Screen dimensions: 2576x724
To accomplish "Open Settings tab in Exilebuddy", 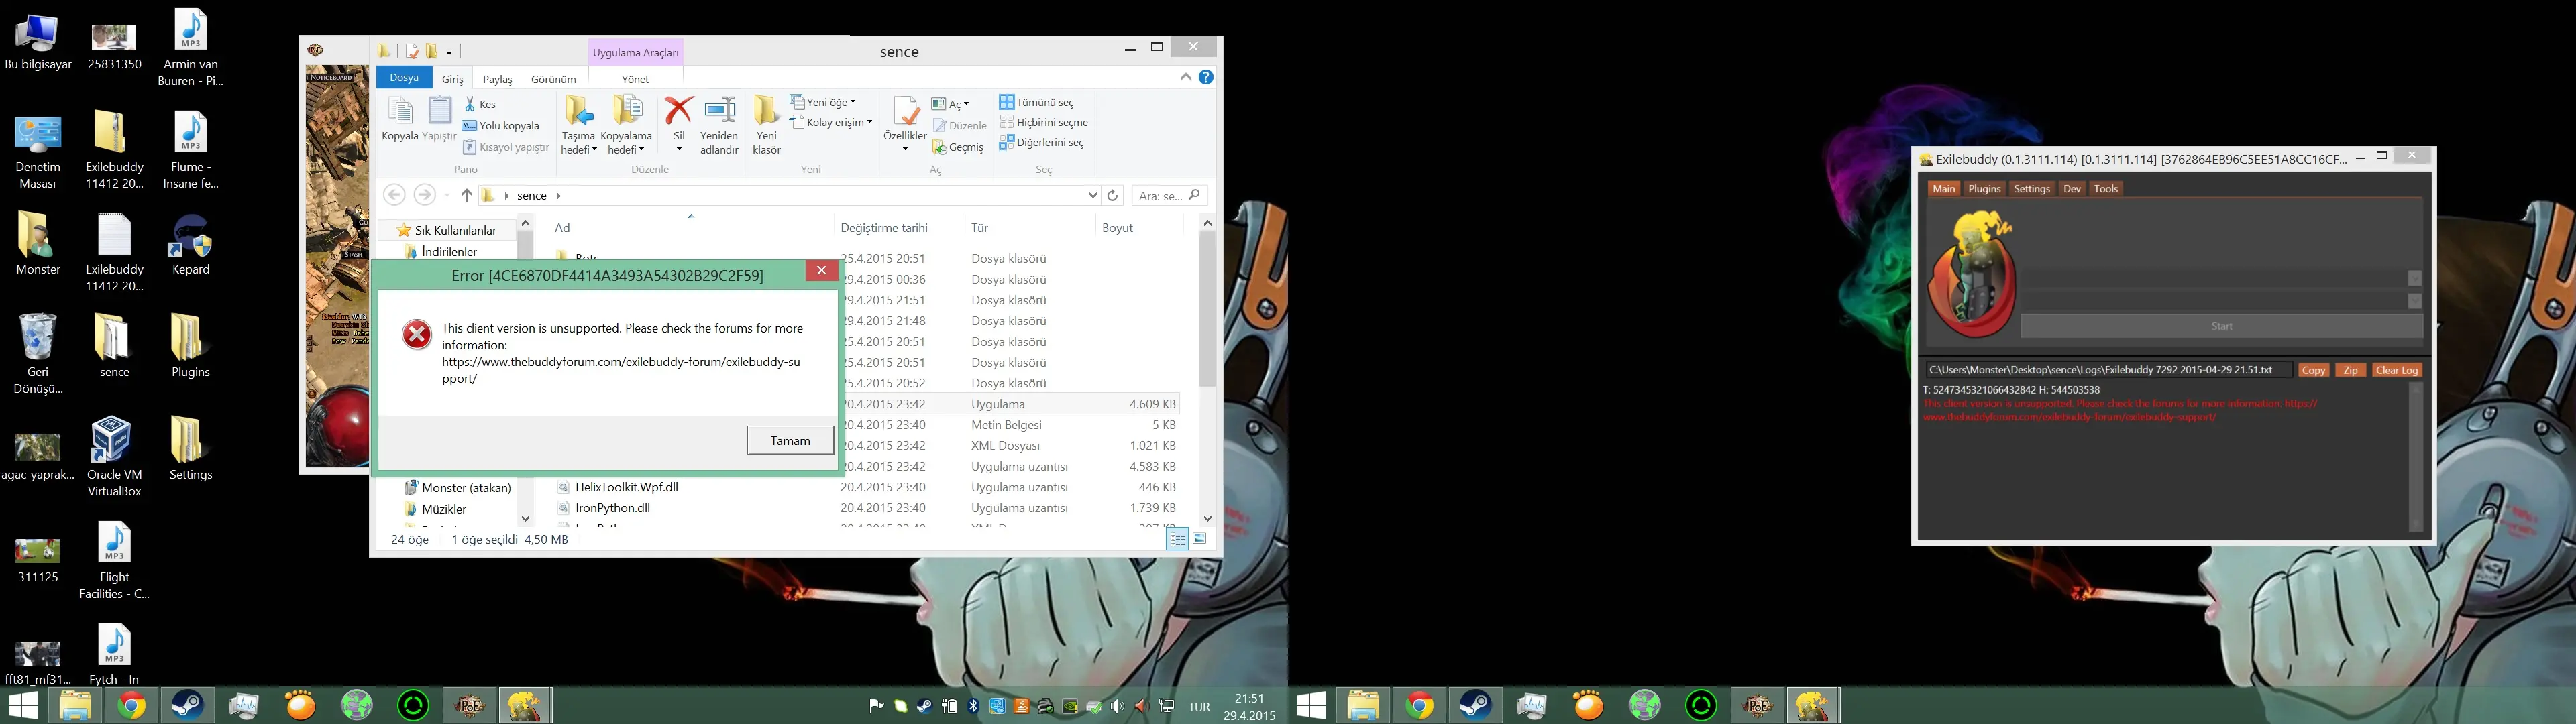I will (x=2031, y=189).
